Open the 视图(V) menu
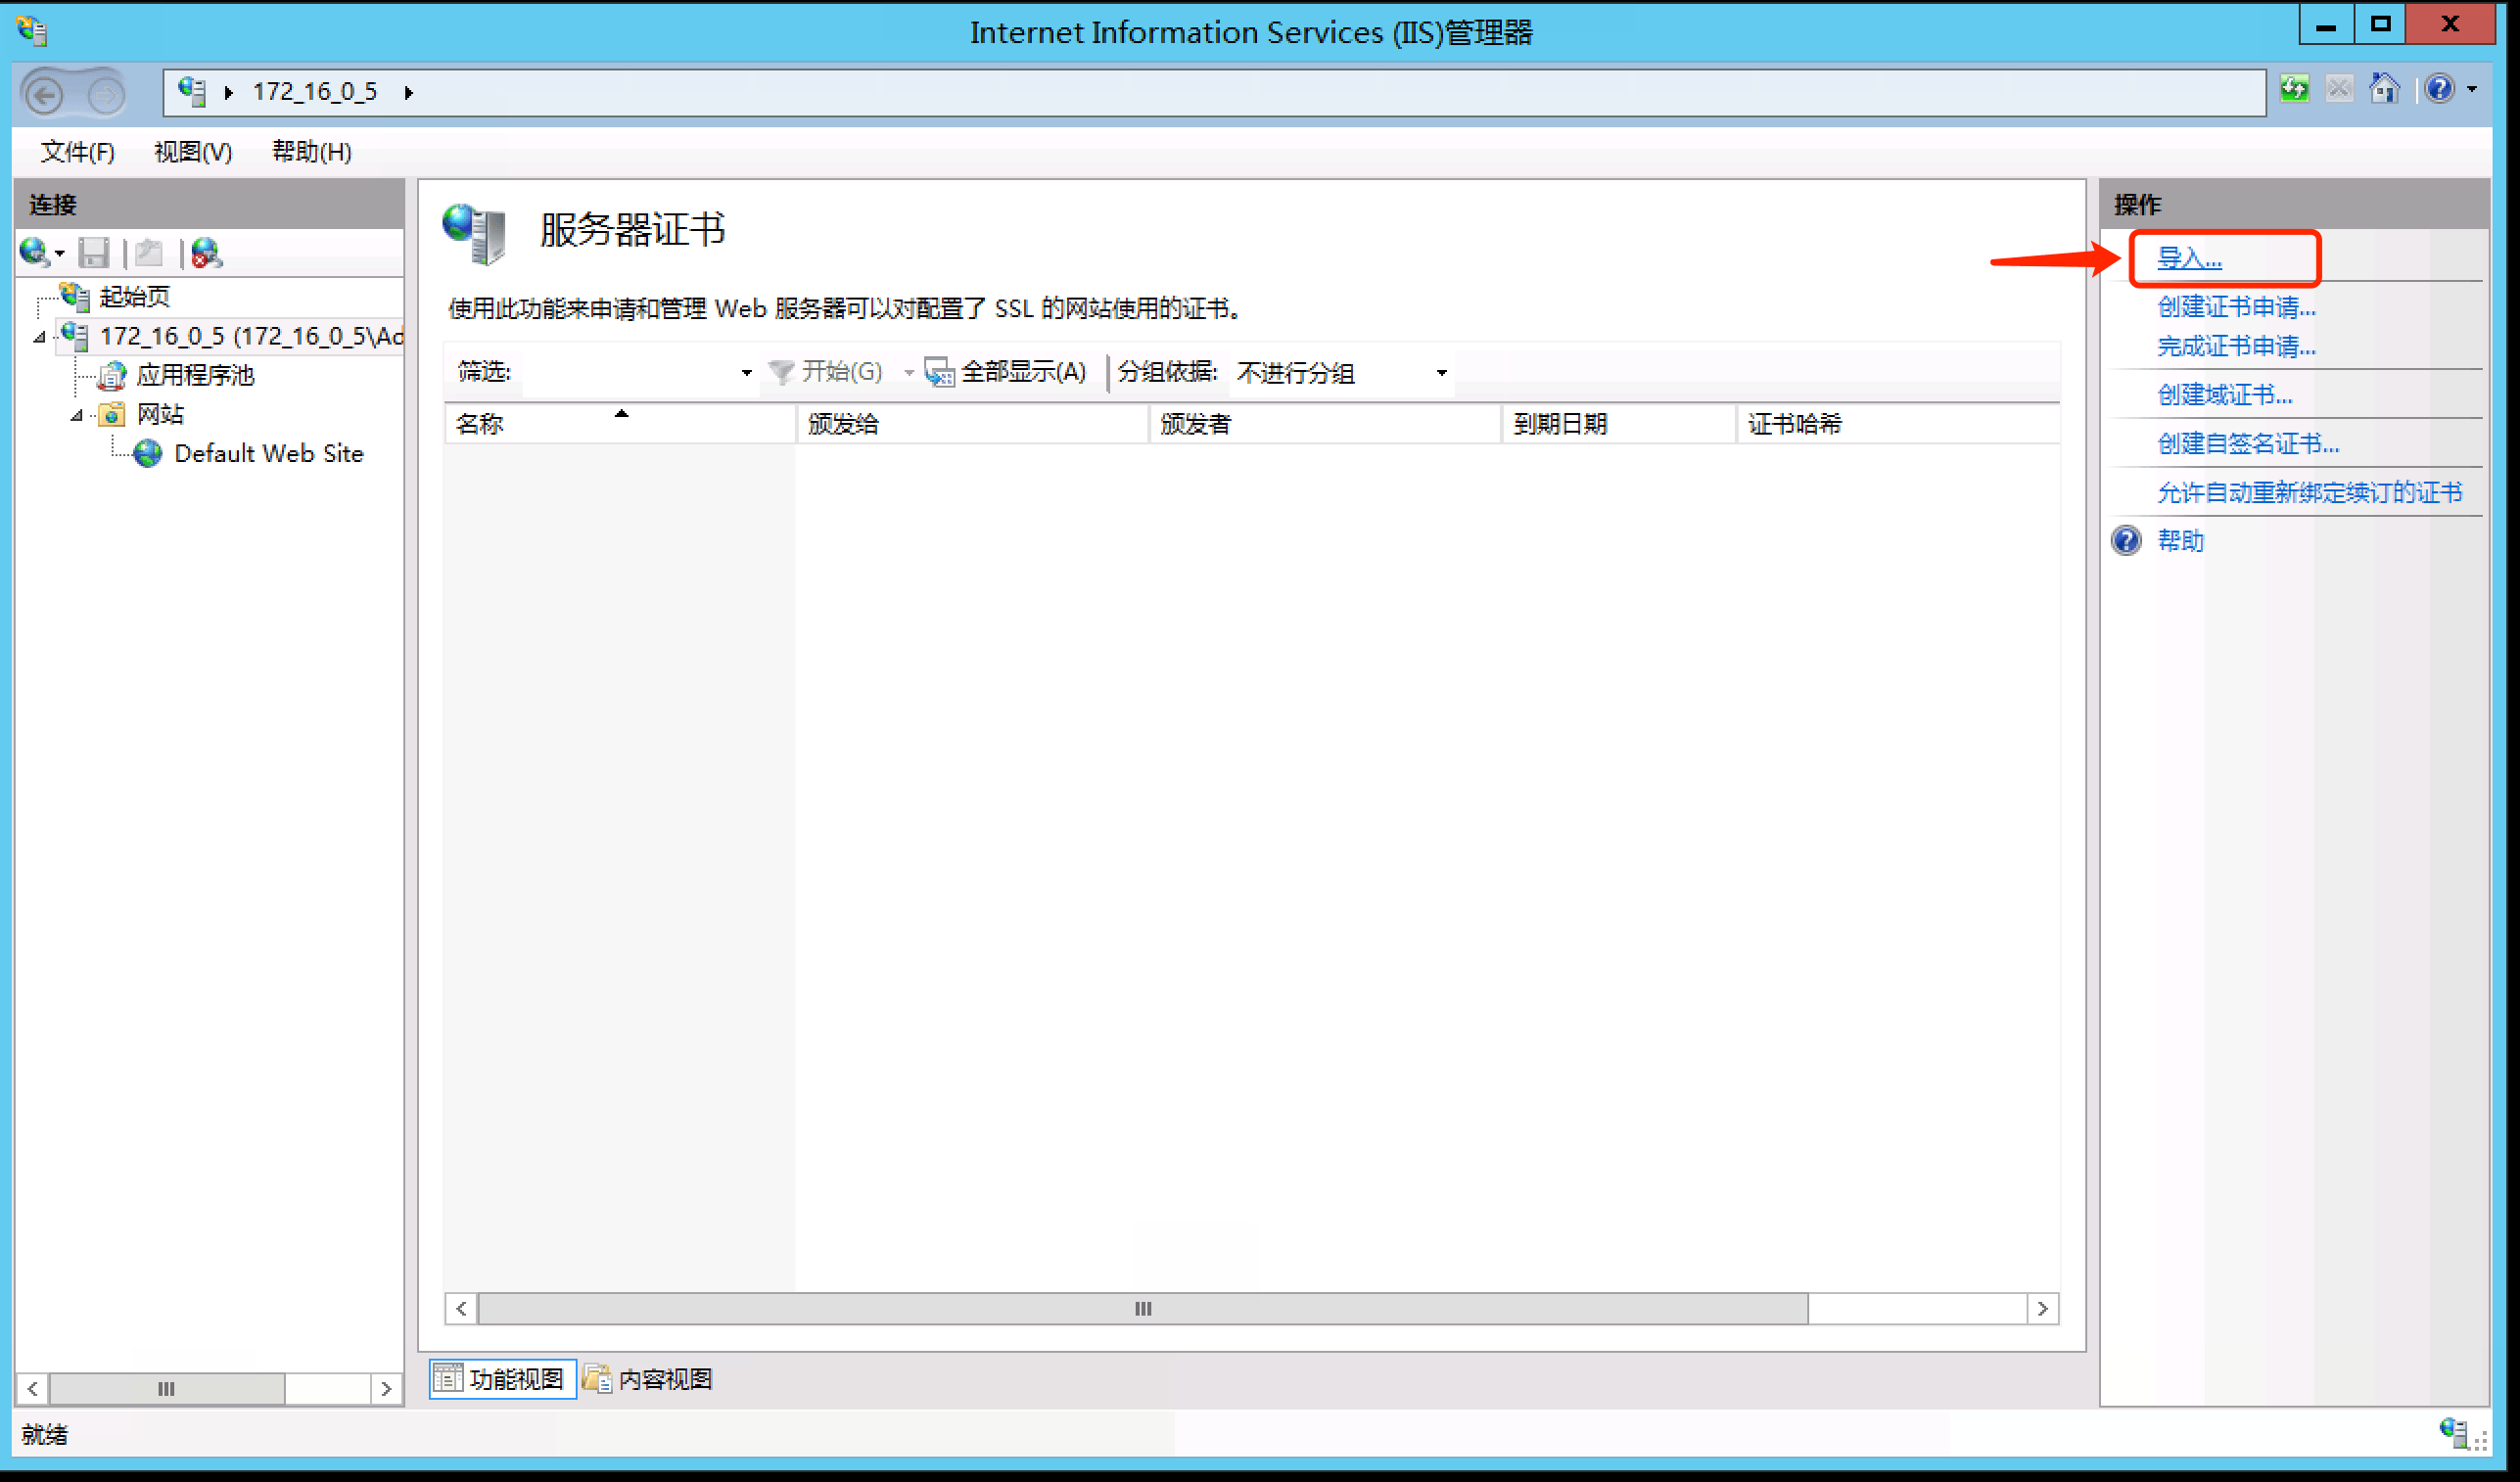Viewport: 2520px width, 1482px height. (192, 152)
